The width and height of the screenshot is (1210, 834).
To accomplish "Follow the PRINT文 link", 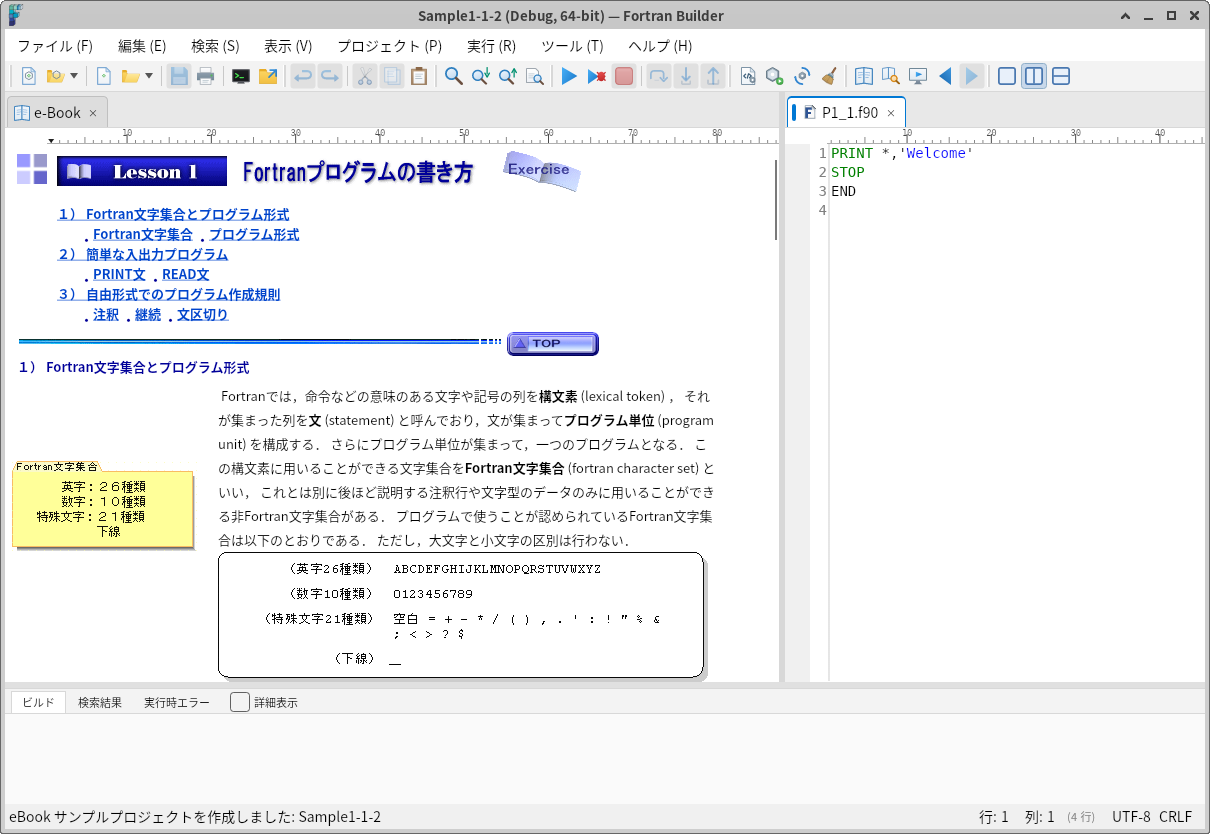I will 119,274.
